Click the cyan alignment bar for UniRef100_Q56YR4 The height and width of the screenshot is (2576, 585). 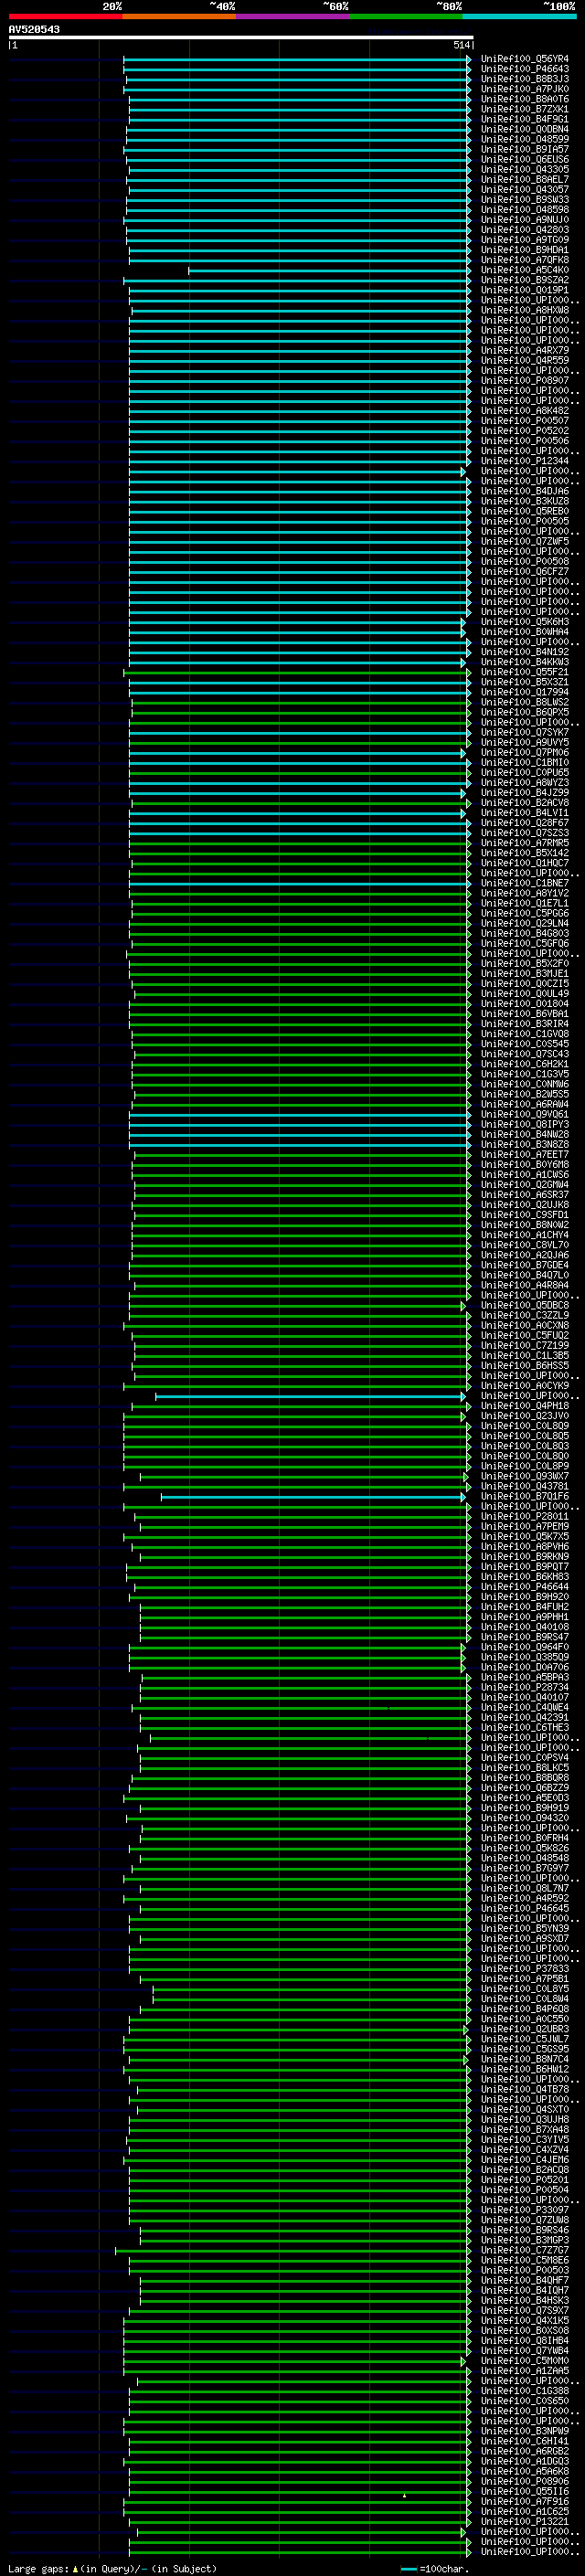point(297,59)
